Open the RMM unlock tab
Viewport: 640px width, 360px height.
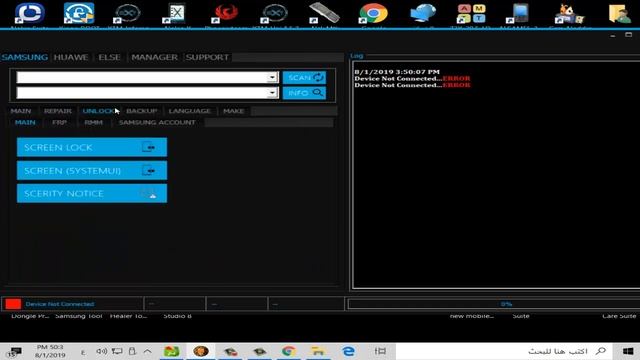(x=93, y=122)
